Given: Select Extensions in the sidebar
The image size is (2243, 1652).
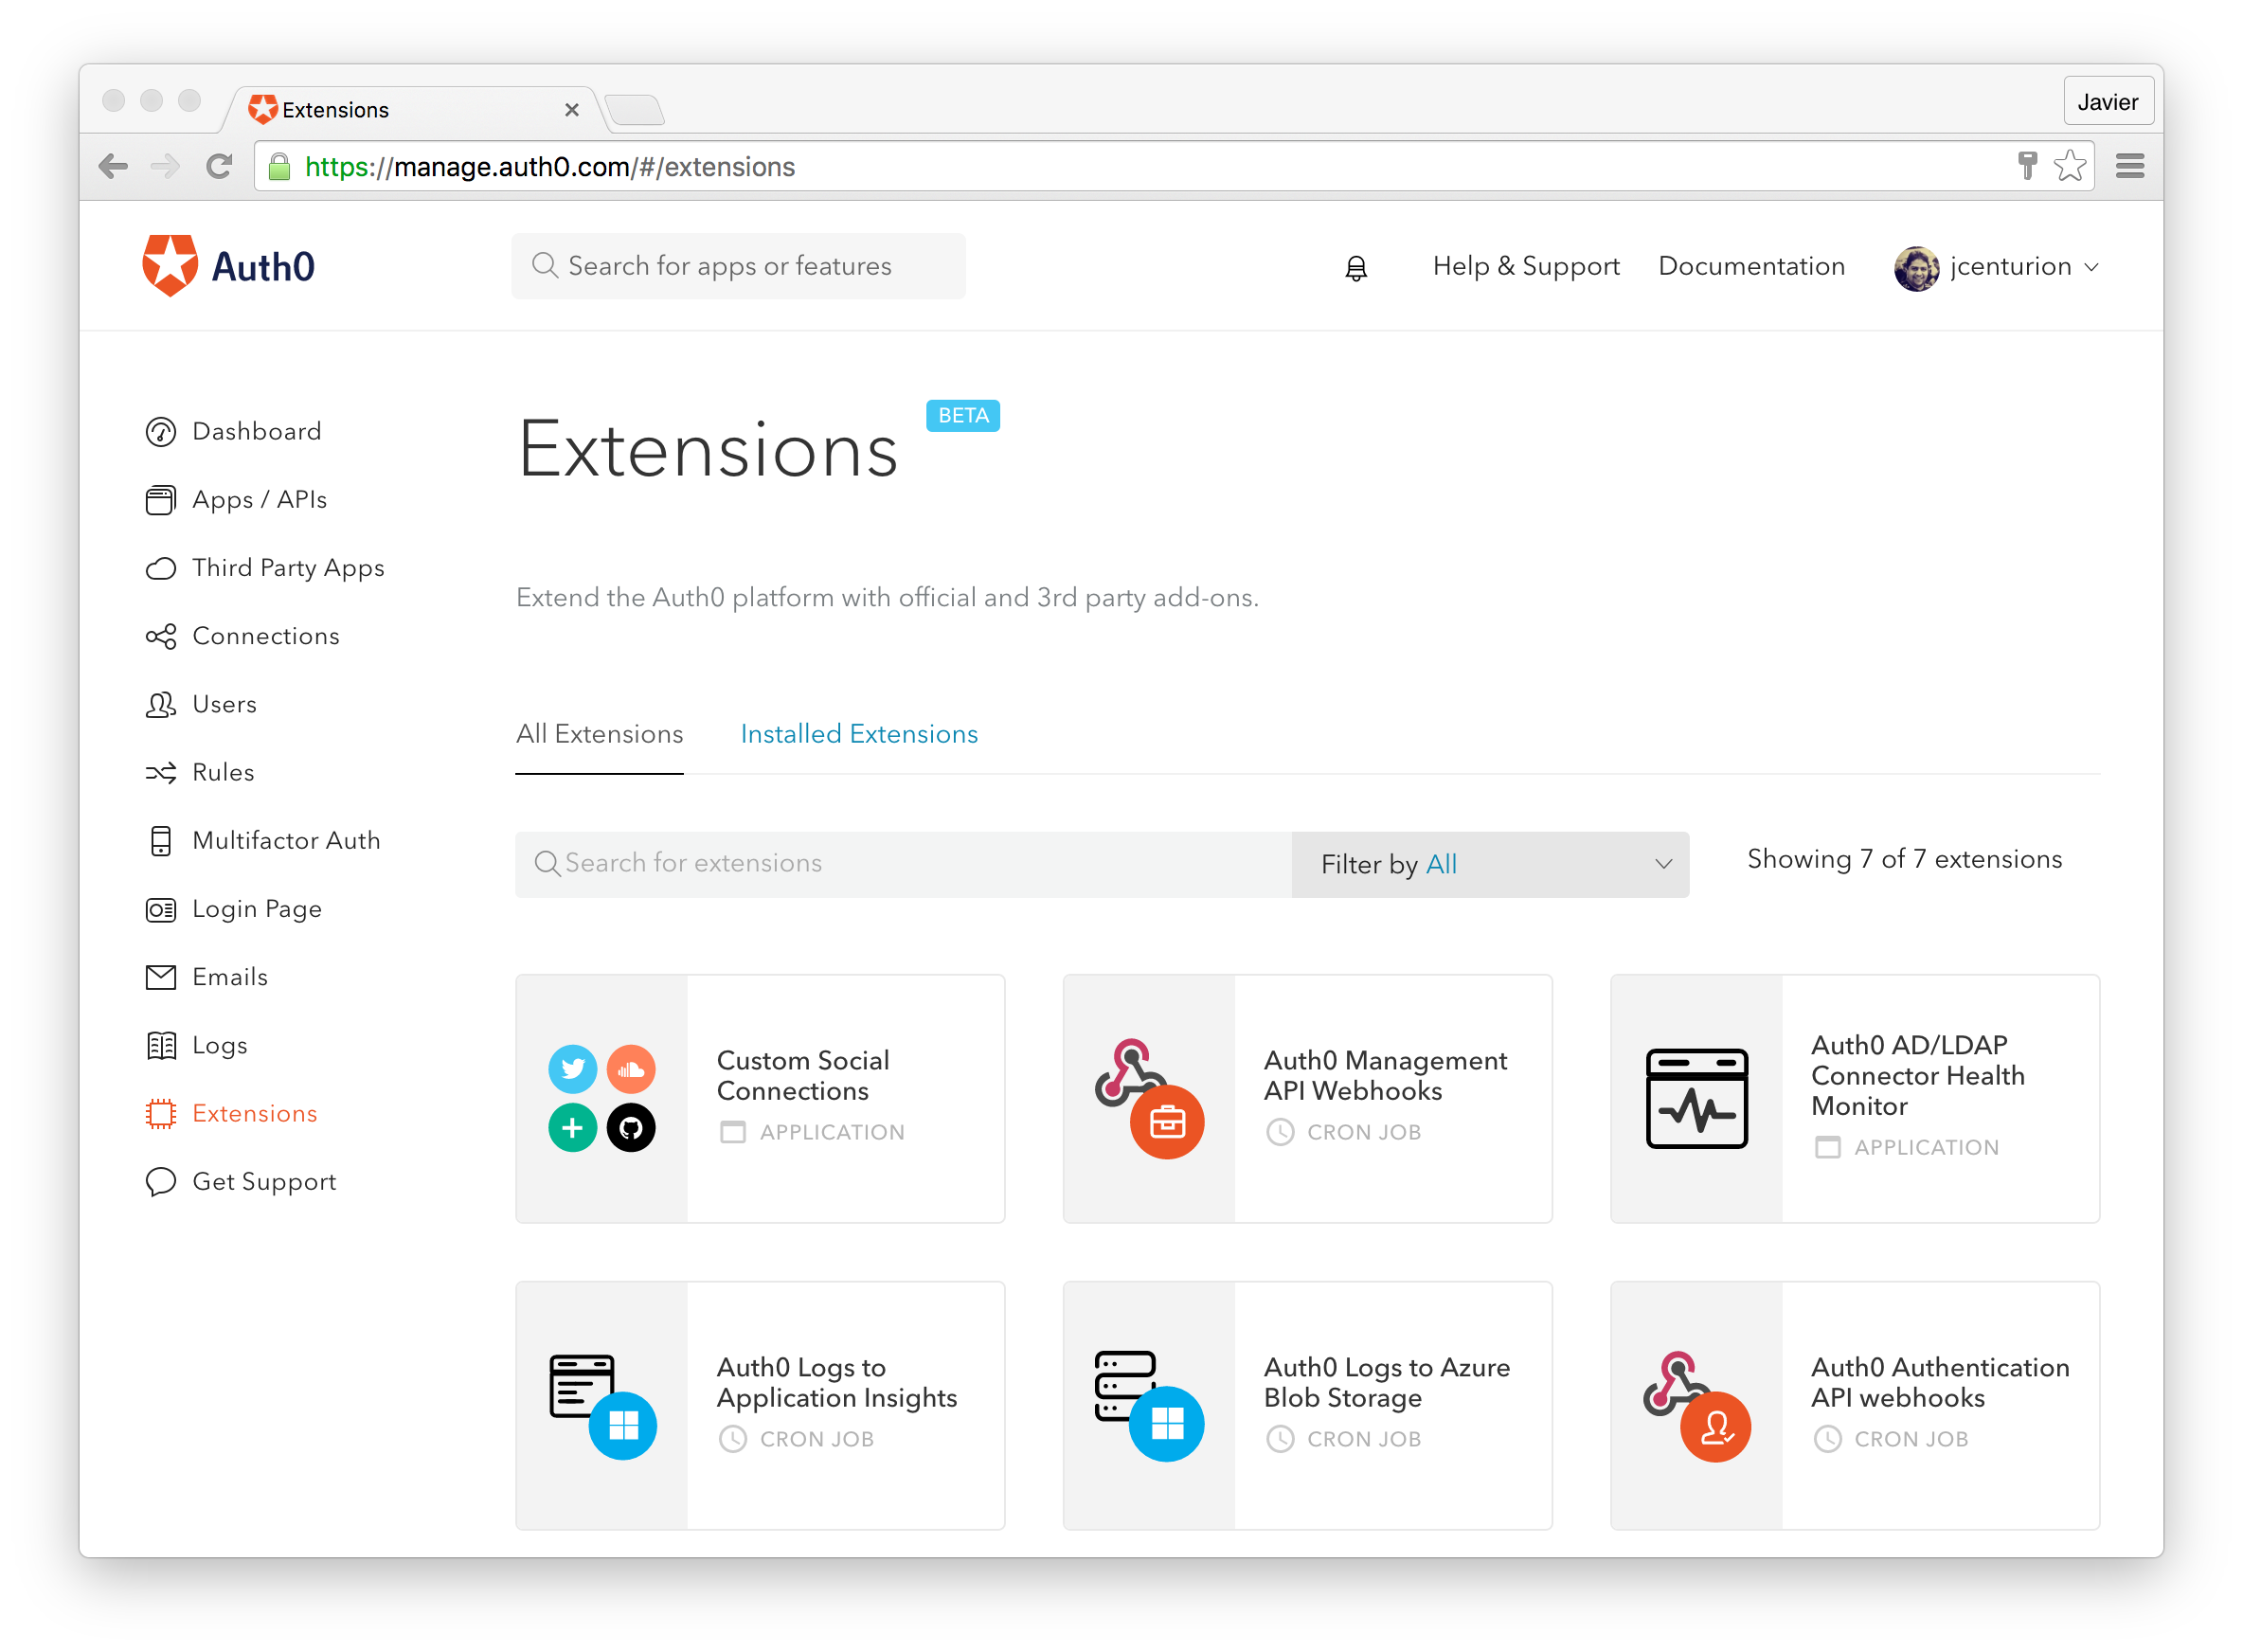Looking at the screenshot, I should click(x=254, y=1113).
